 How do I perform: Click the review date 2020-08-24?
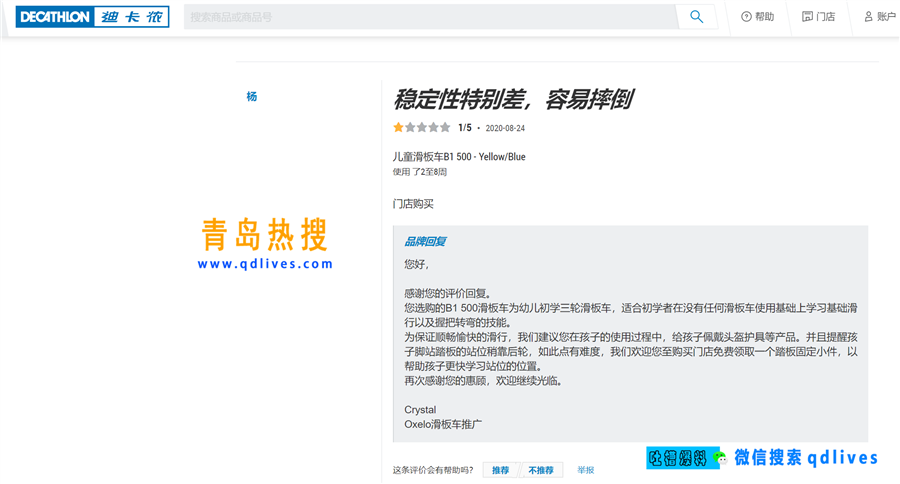(505, 128)
